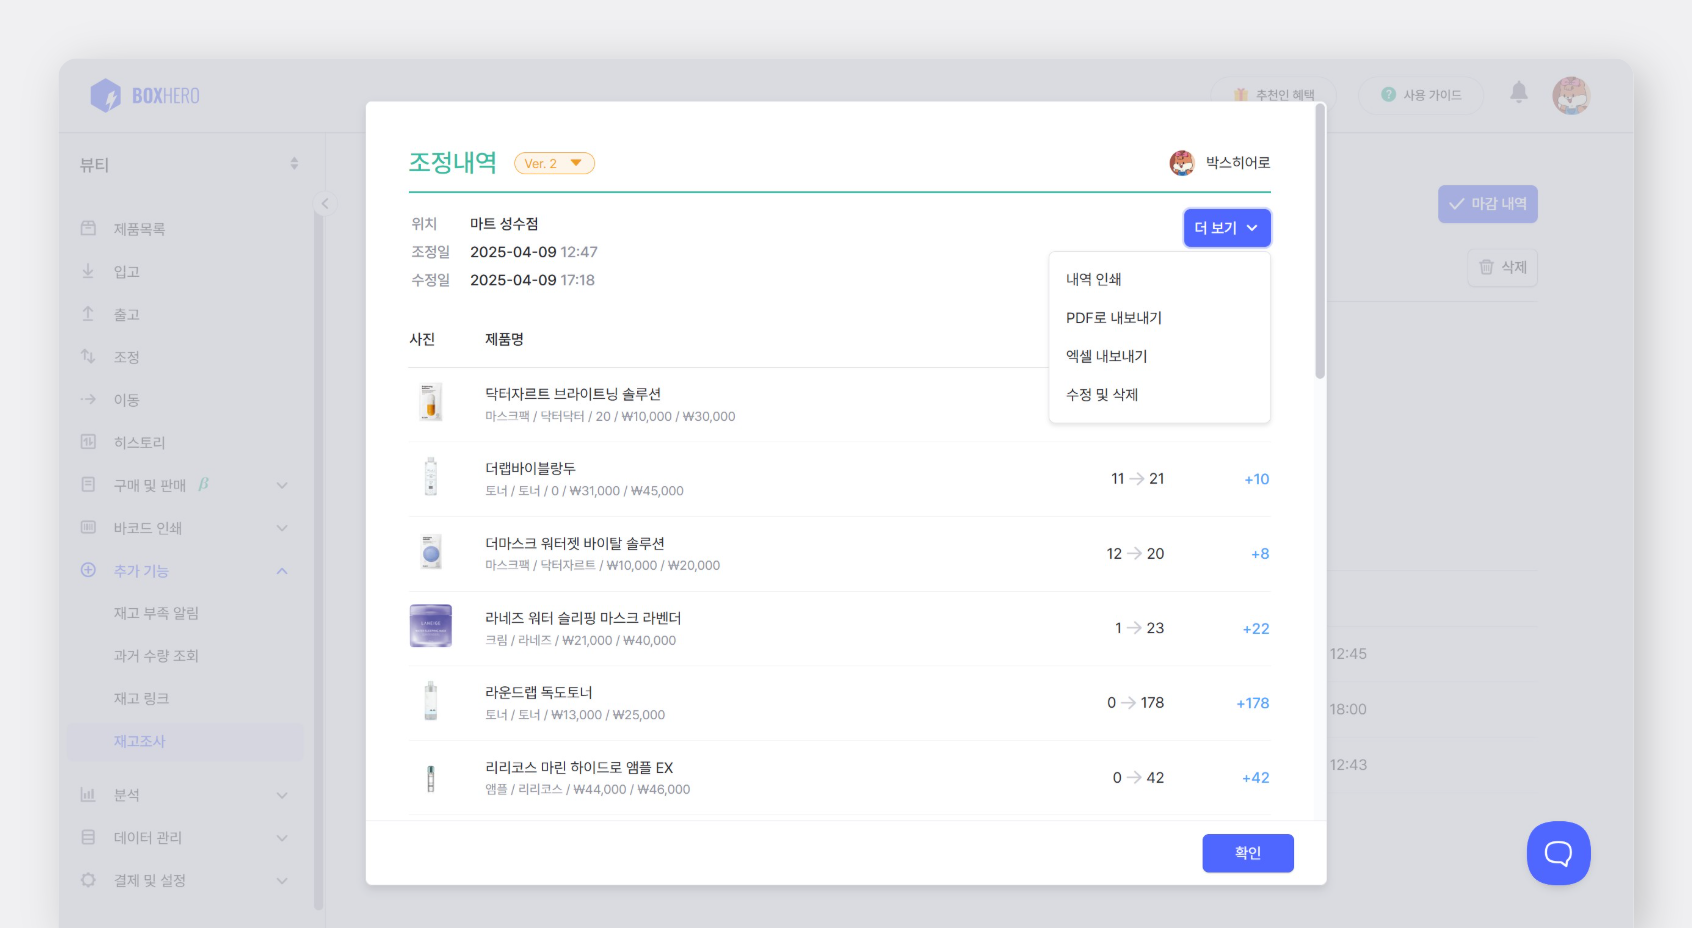Click the user avatar in top bar
Image resolution: width=1692 pixels, height=928 pixels.
pos(1571,95)
